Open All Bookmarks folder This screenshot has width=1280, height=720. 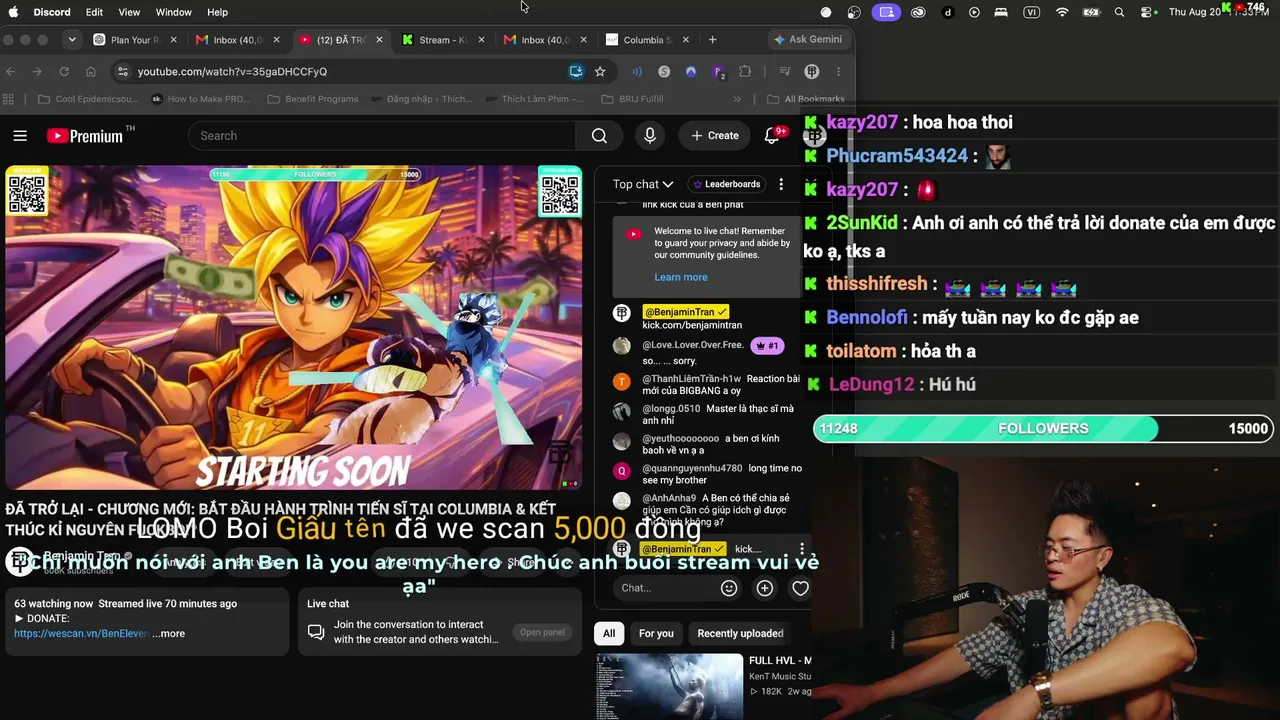(x=806, y=99)
